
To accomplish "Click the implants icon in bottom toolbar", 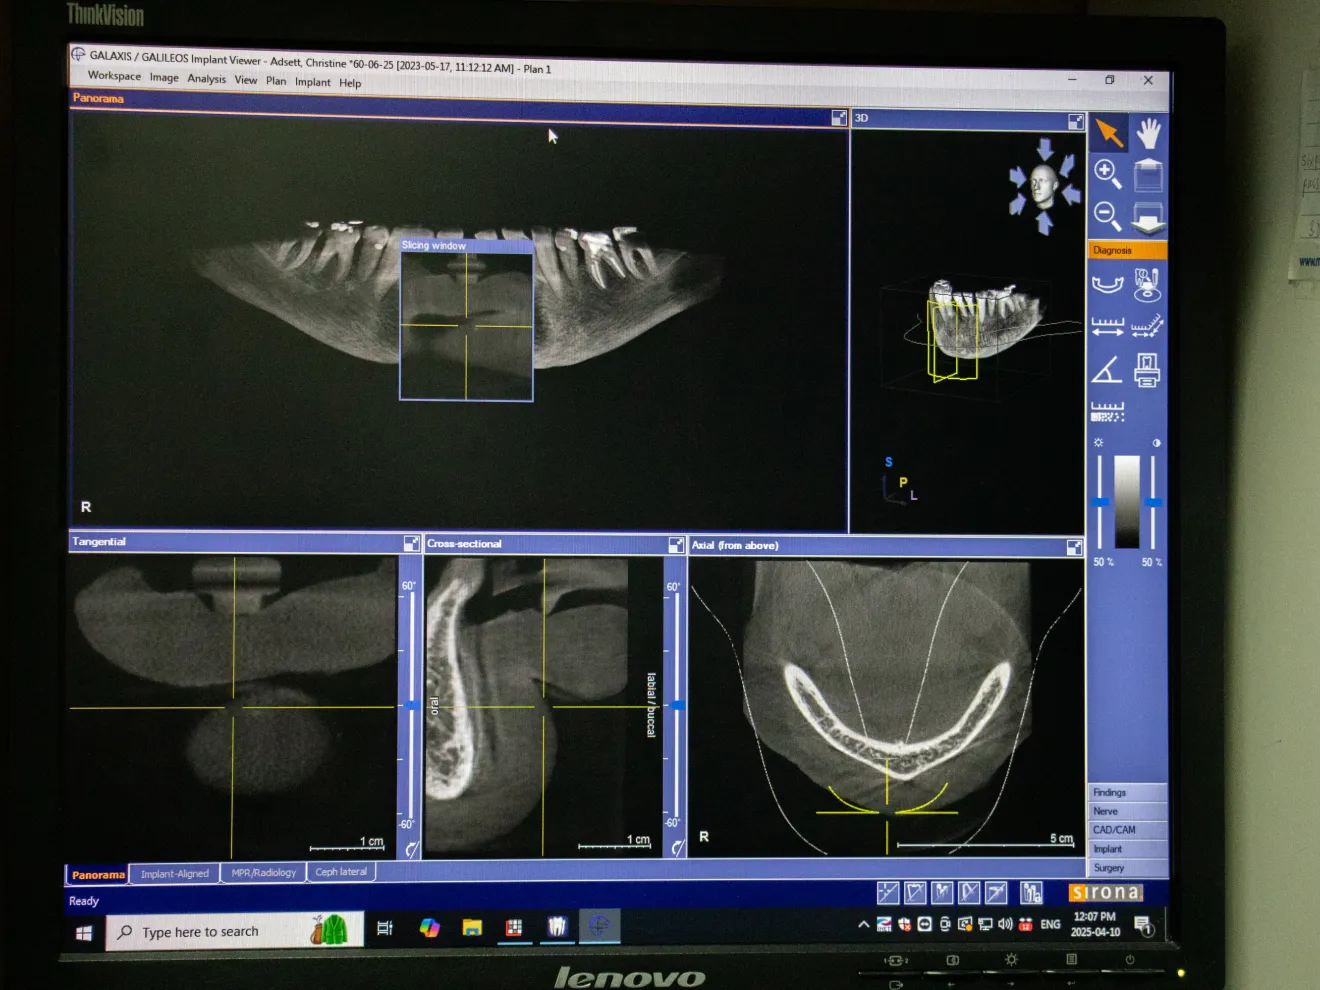I will 1031,892.
